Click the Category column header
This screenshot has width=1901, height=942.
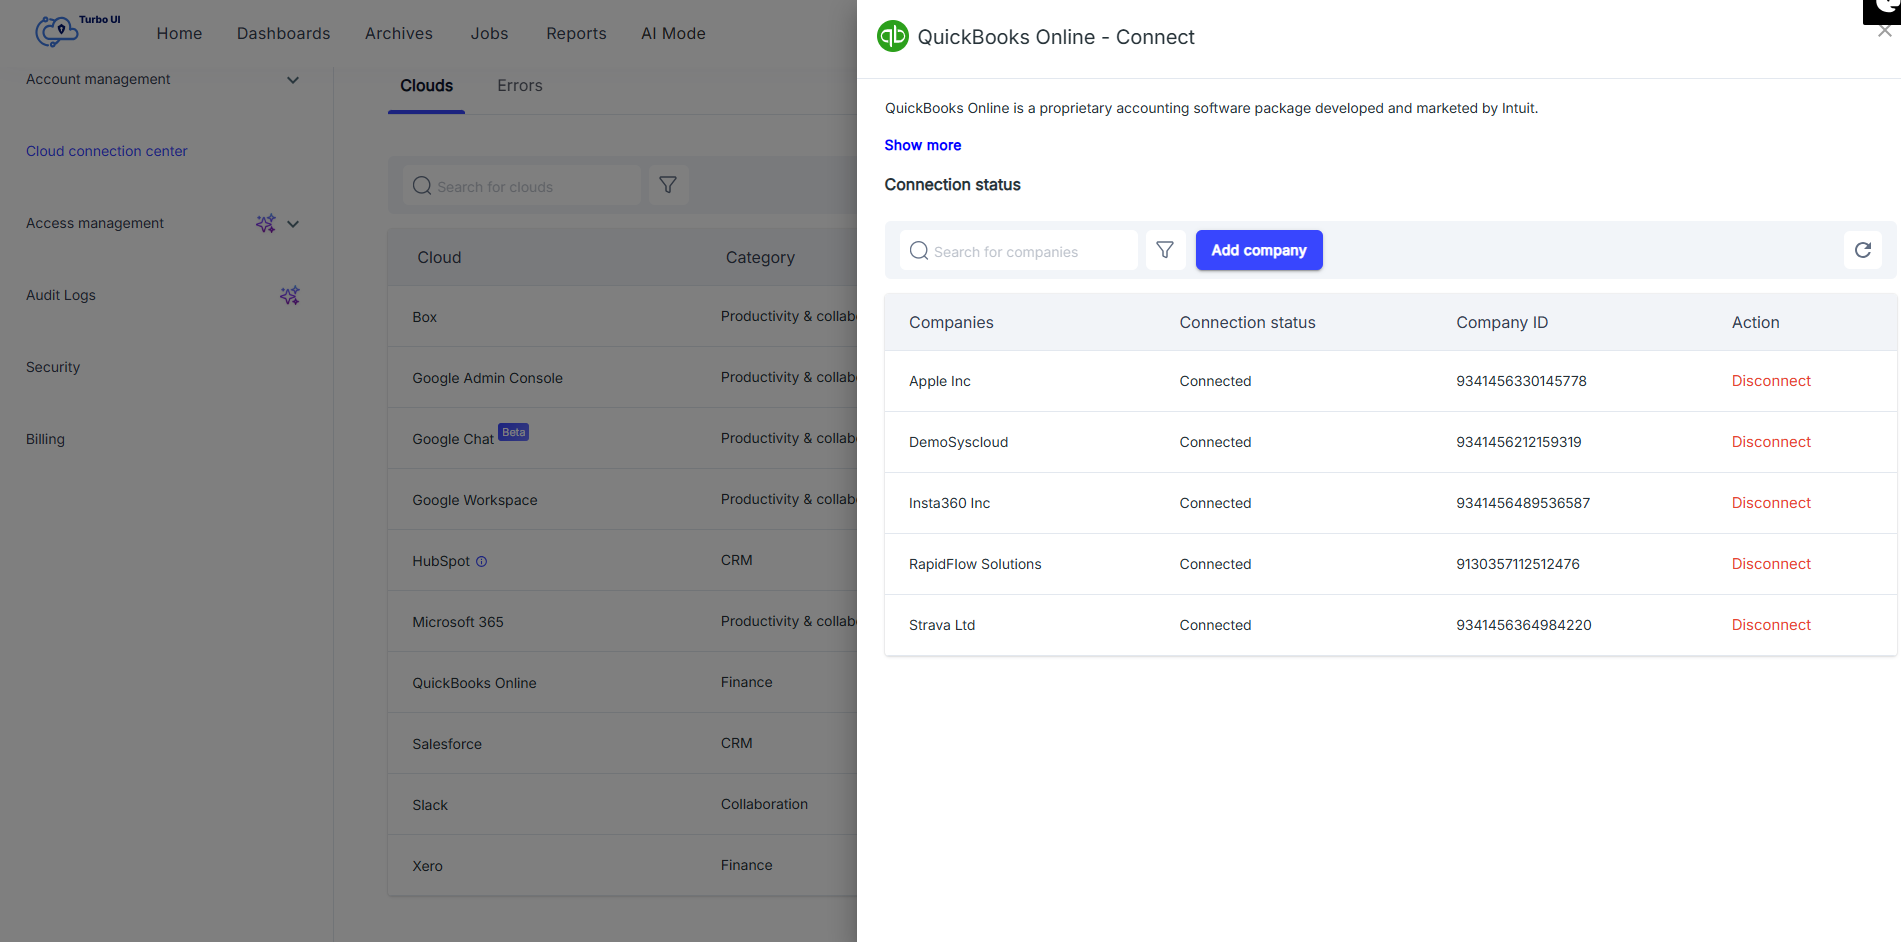pos(760,257)
